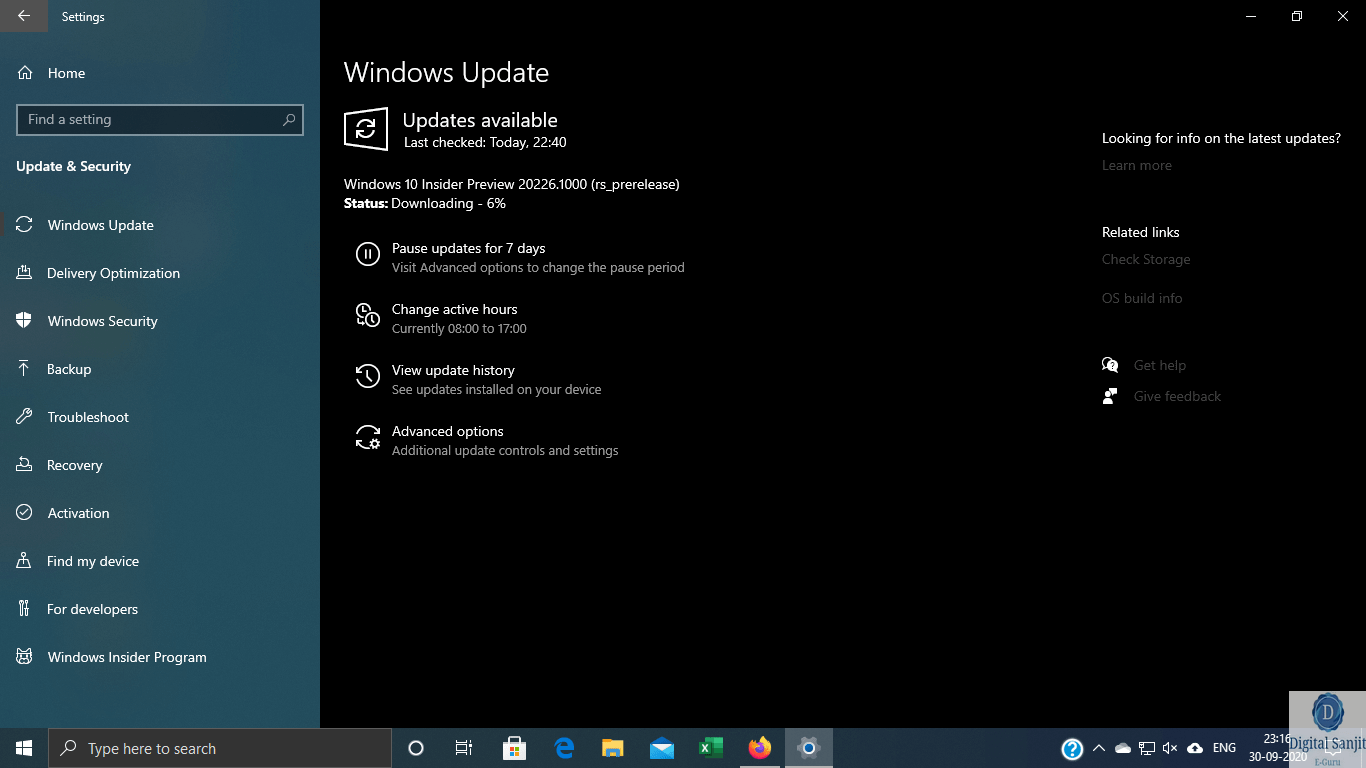Launch Microsoft Store from the taskbar
Image resolution: width=1366 pixels, height=768 pixels.
click(514, 748)
